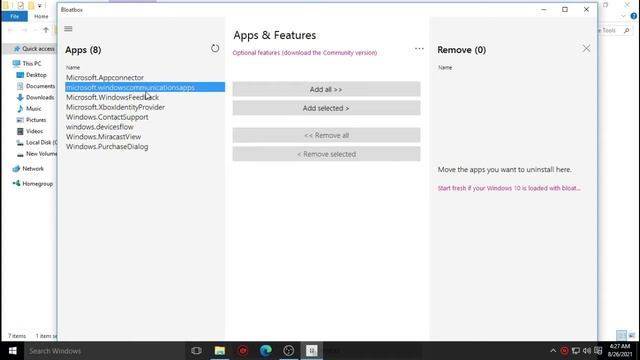This screenshot has width=640, height=360.
Task: Open Videos folder in Explorer sidebar
Action: [x=29, y=131]
